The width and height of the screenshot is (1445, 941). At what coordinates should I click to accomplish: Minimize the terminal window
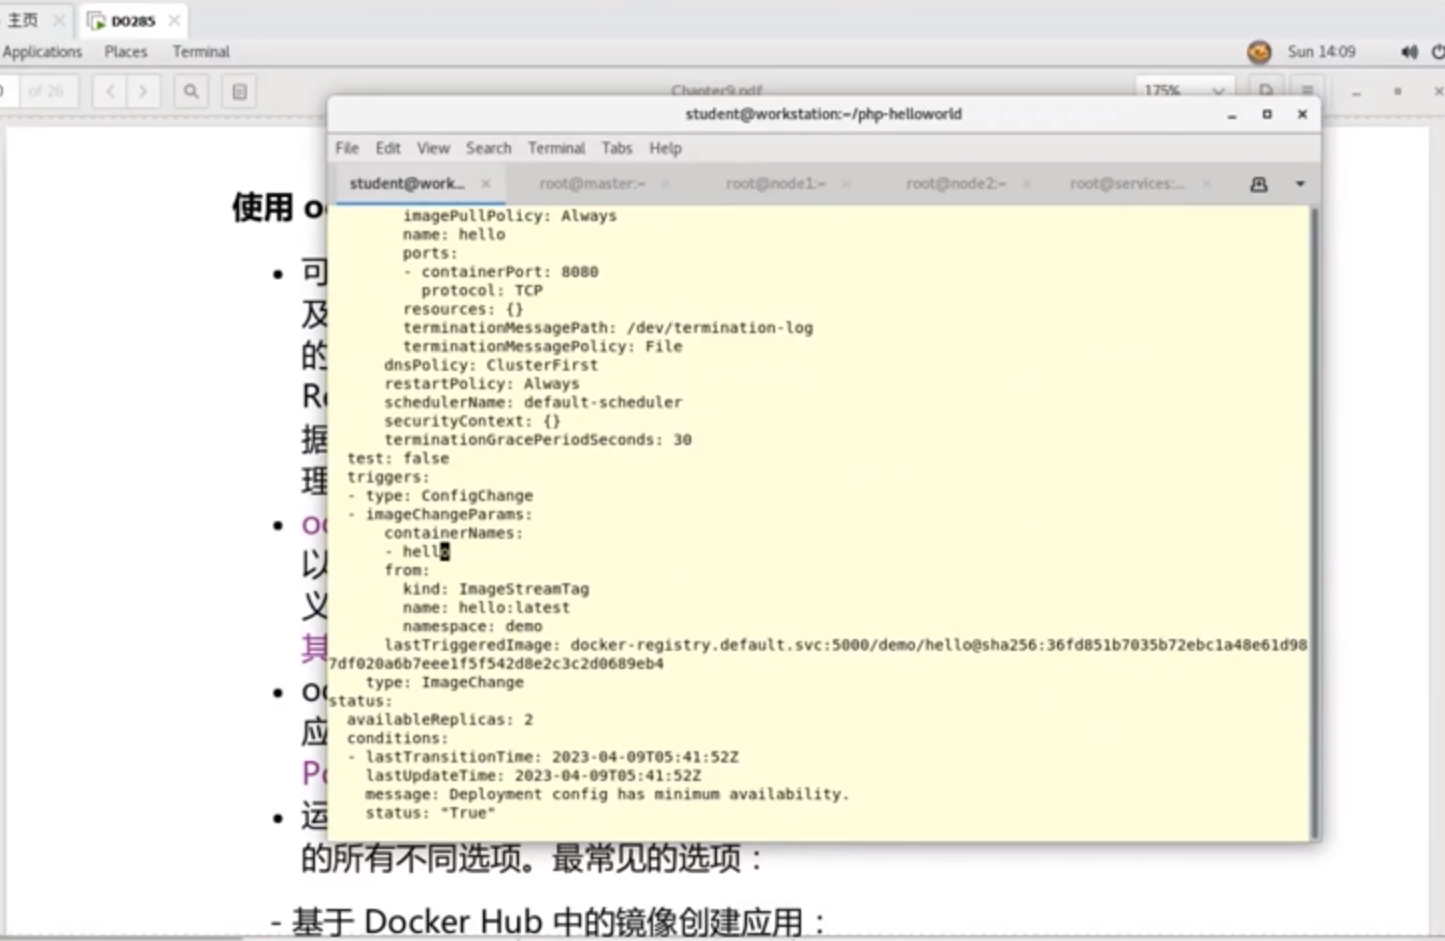click(x=1232, y=115)
